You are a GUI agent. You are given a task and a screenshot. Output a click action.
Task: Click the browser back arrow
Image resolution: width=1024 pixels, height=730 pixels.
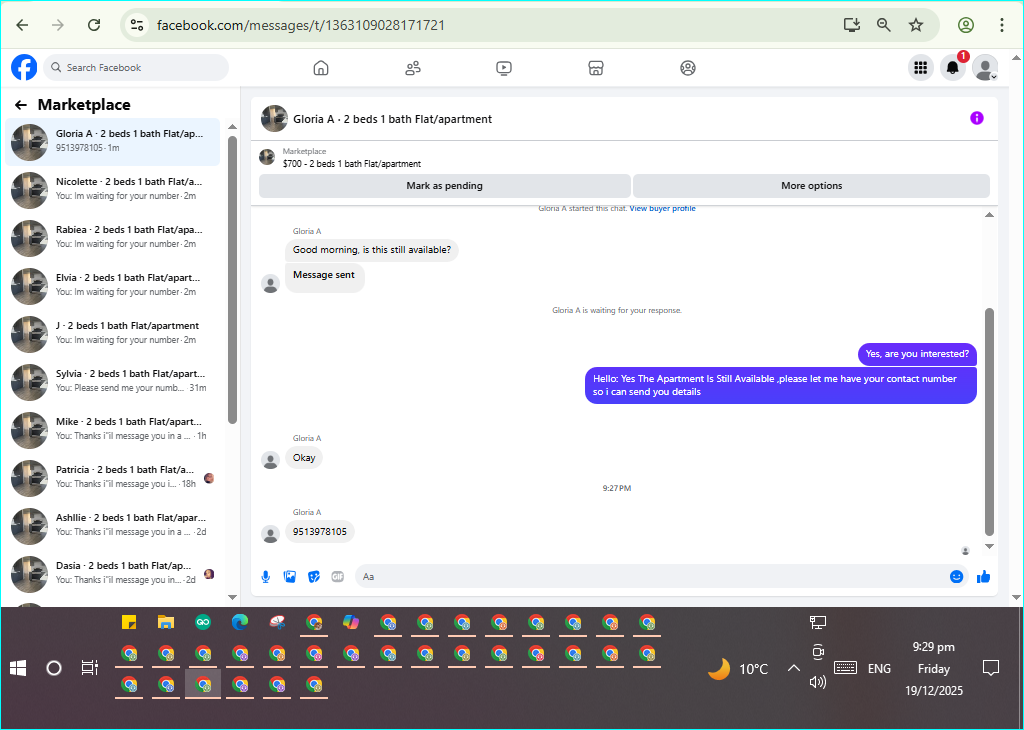click(22, 25)
